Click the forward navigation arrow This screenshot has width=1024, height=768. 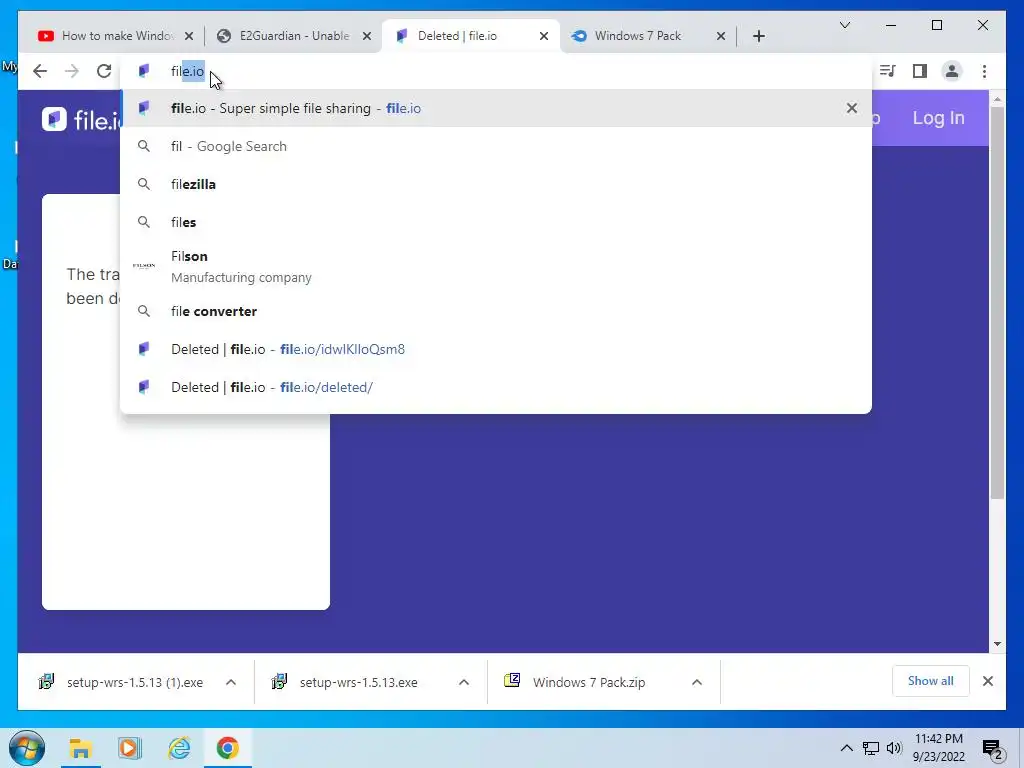pos(72,71)
